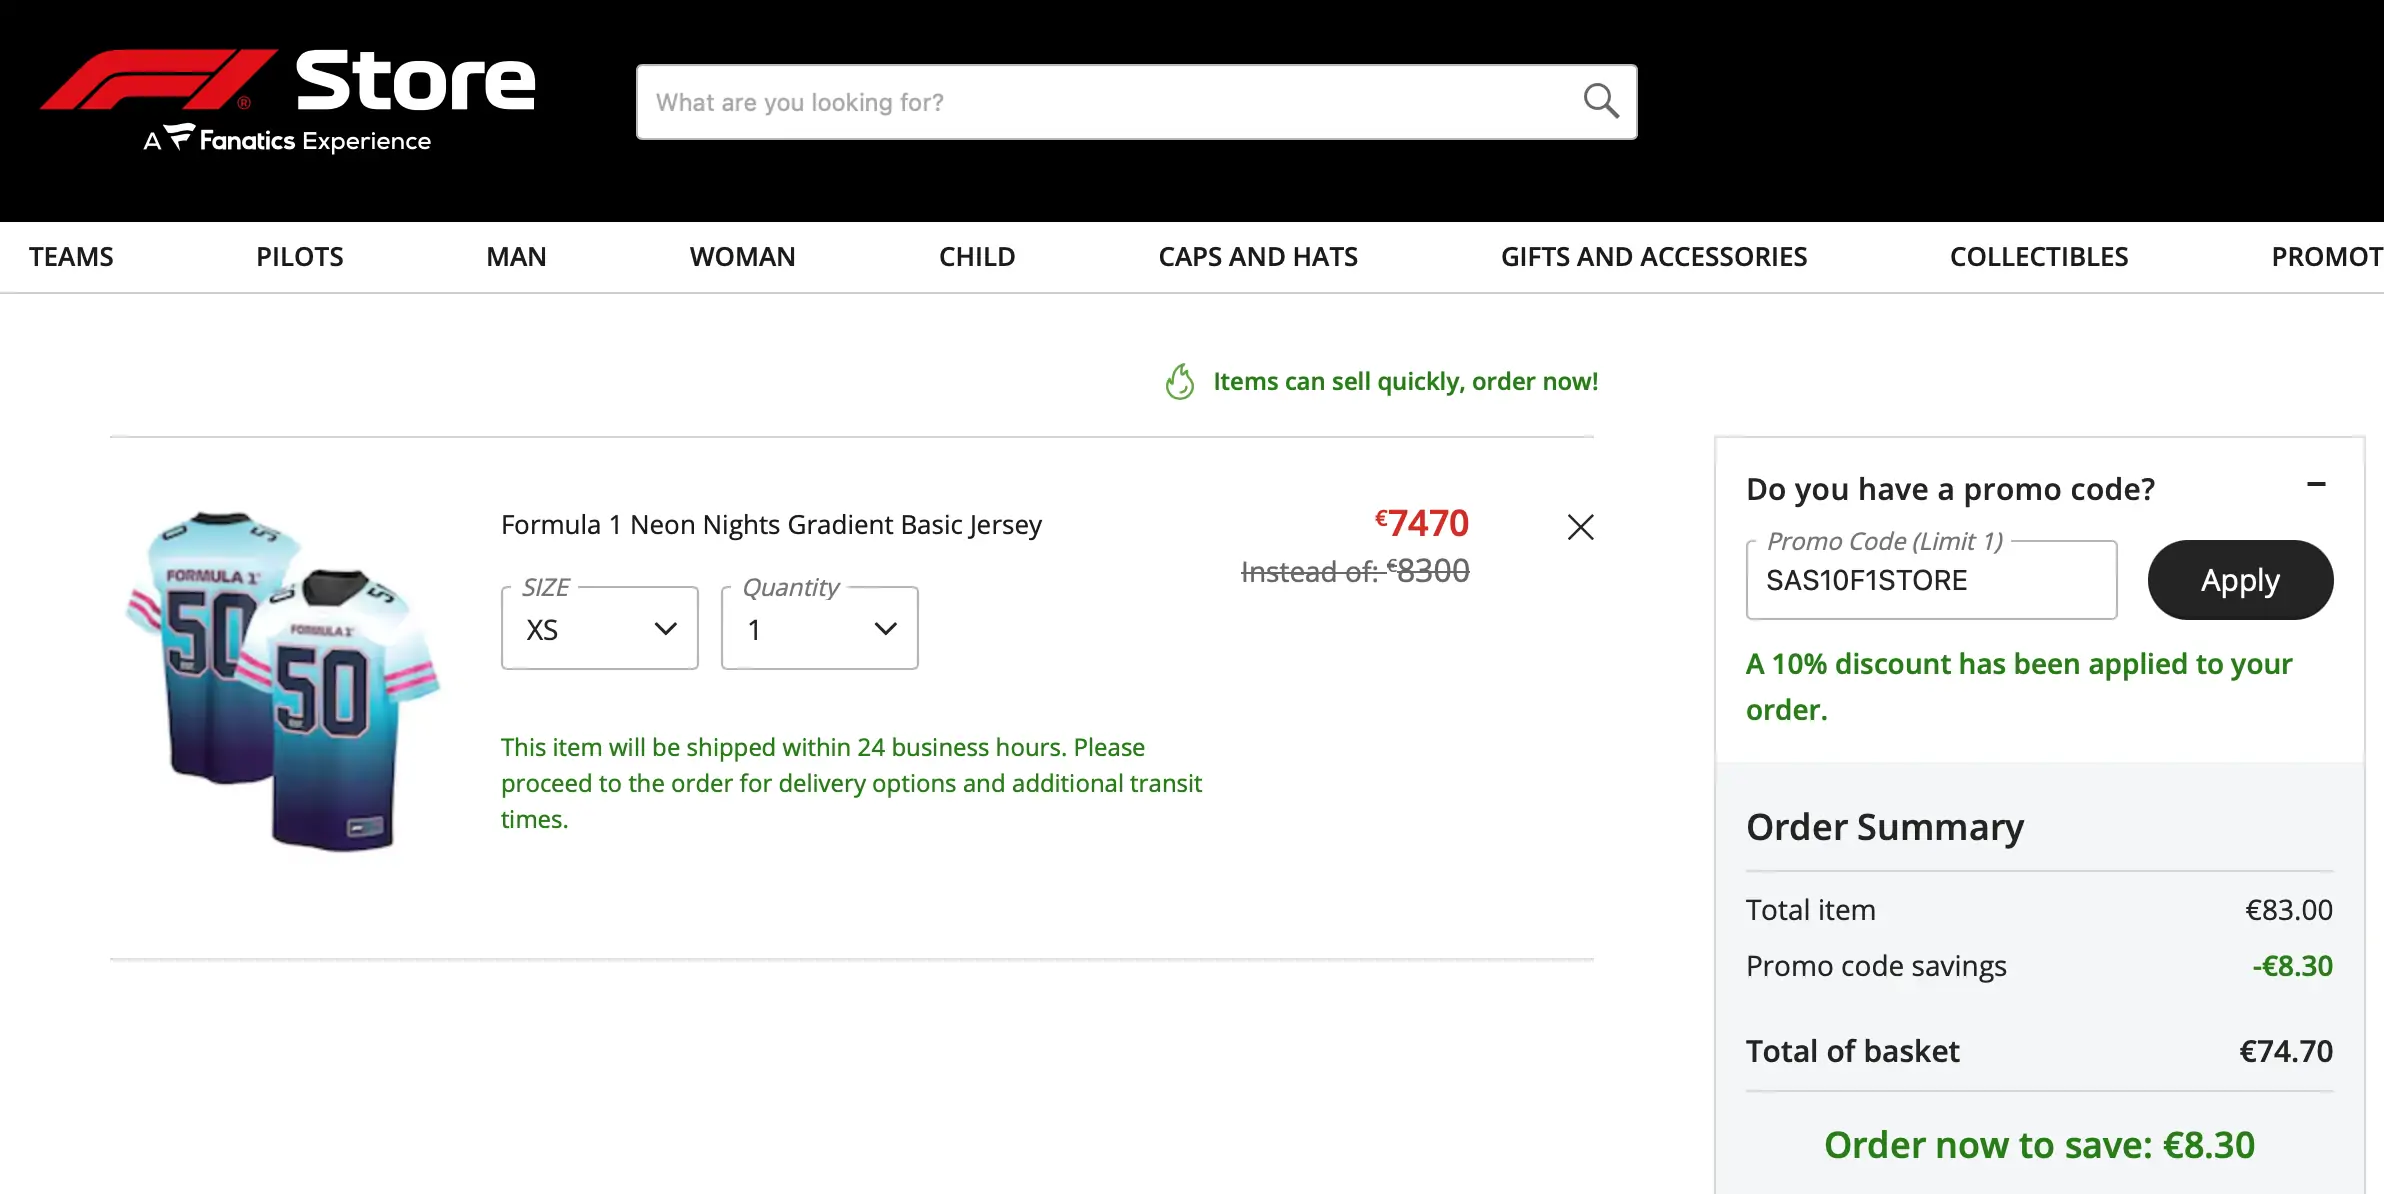Click the search magnifier icon
Image resolution: width=2384 pixels, height=1194 pixels.
click(1600, 101)
